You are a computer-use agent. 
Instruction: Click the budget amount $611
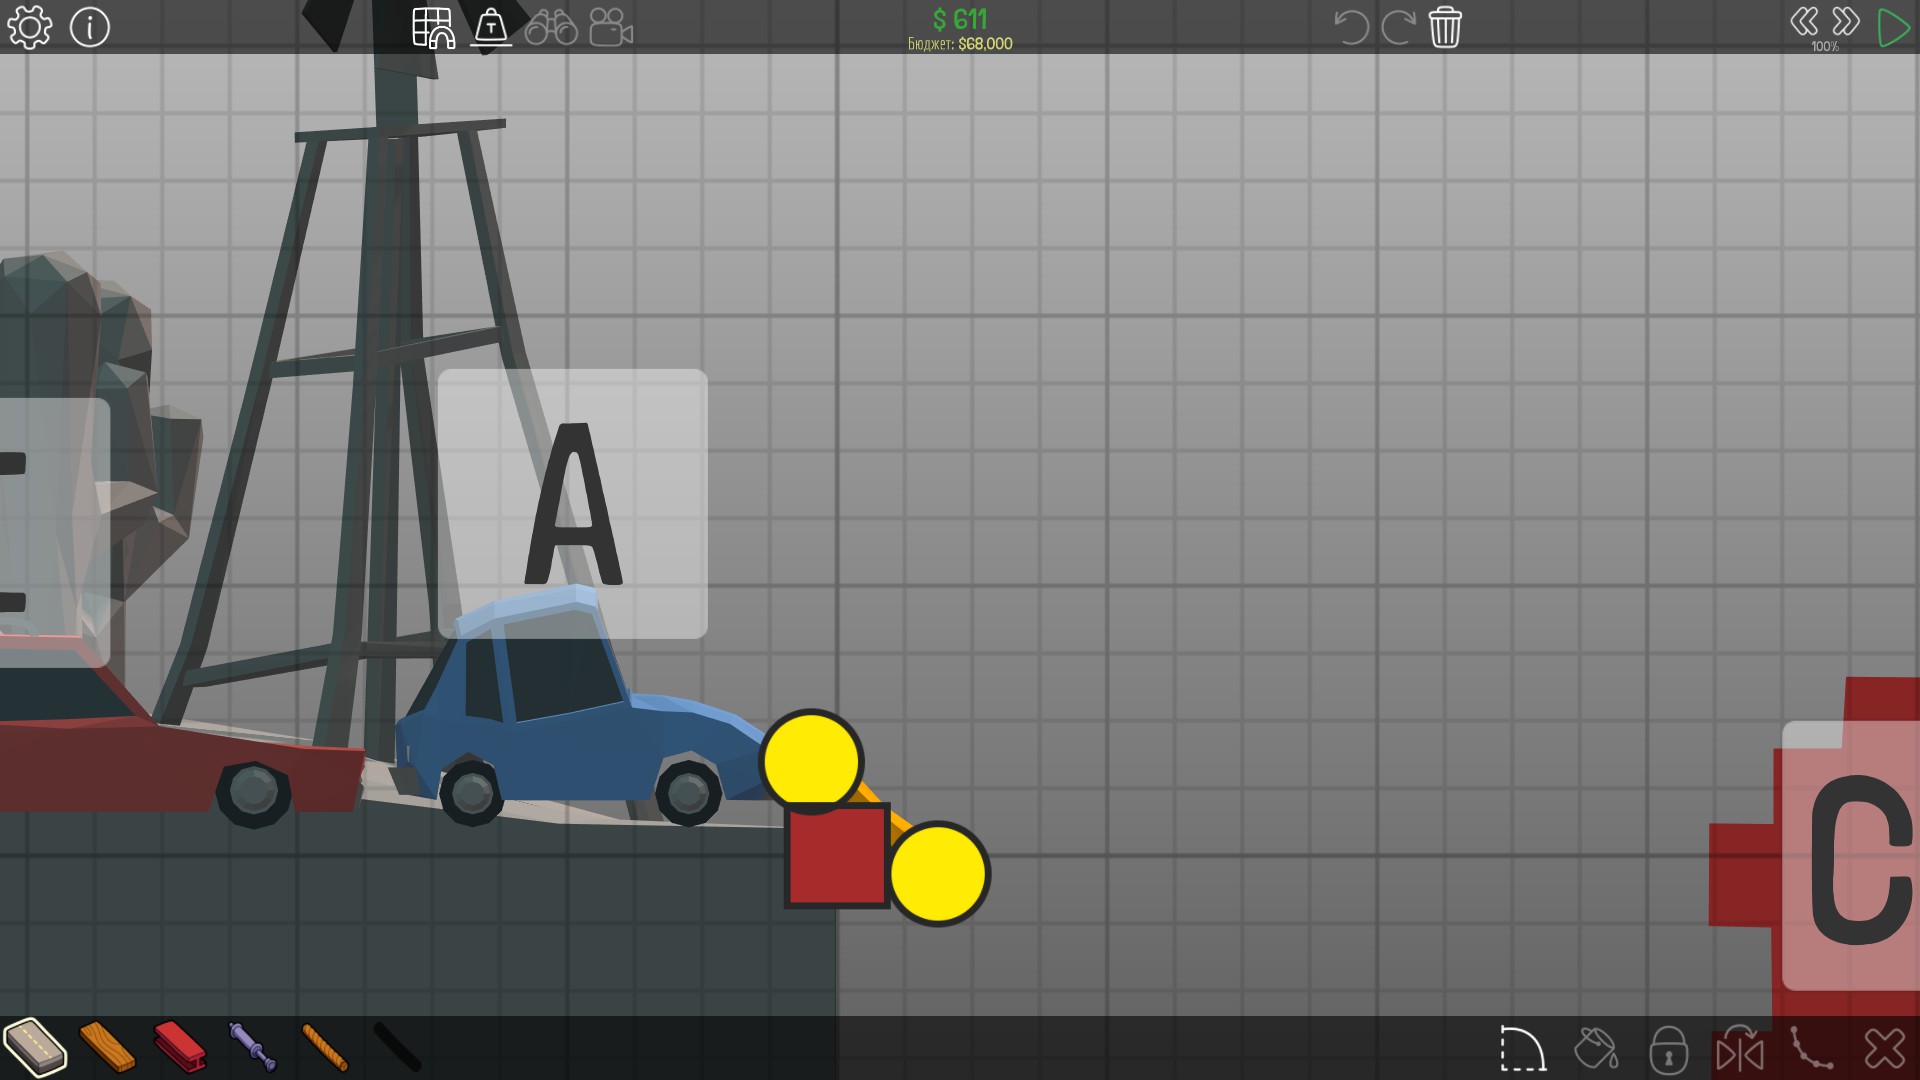[959, 19]
